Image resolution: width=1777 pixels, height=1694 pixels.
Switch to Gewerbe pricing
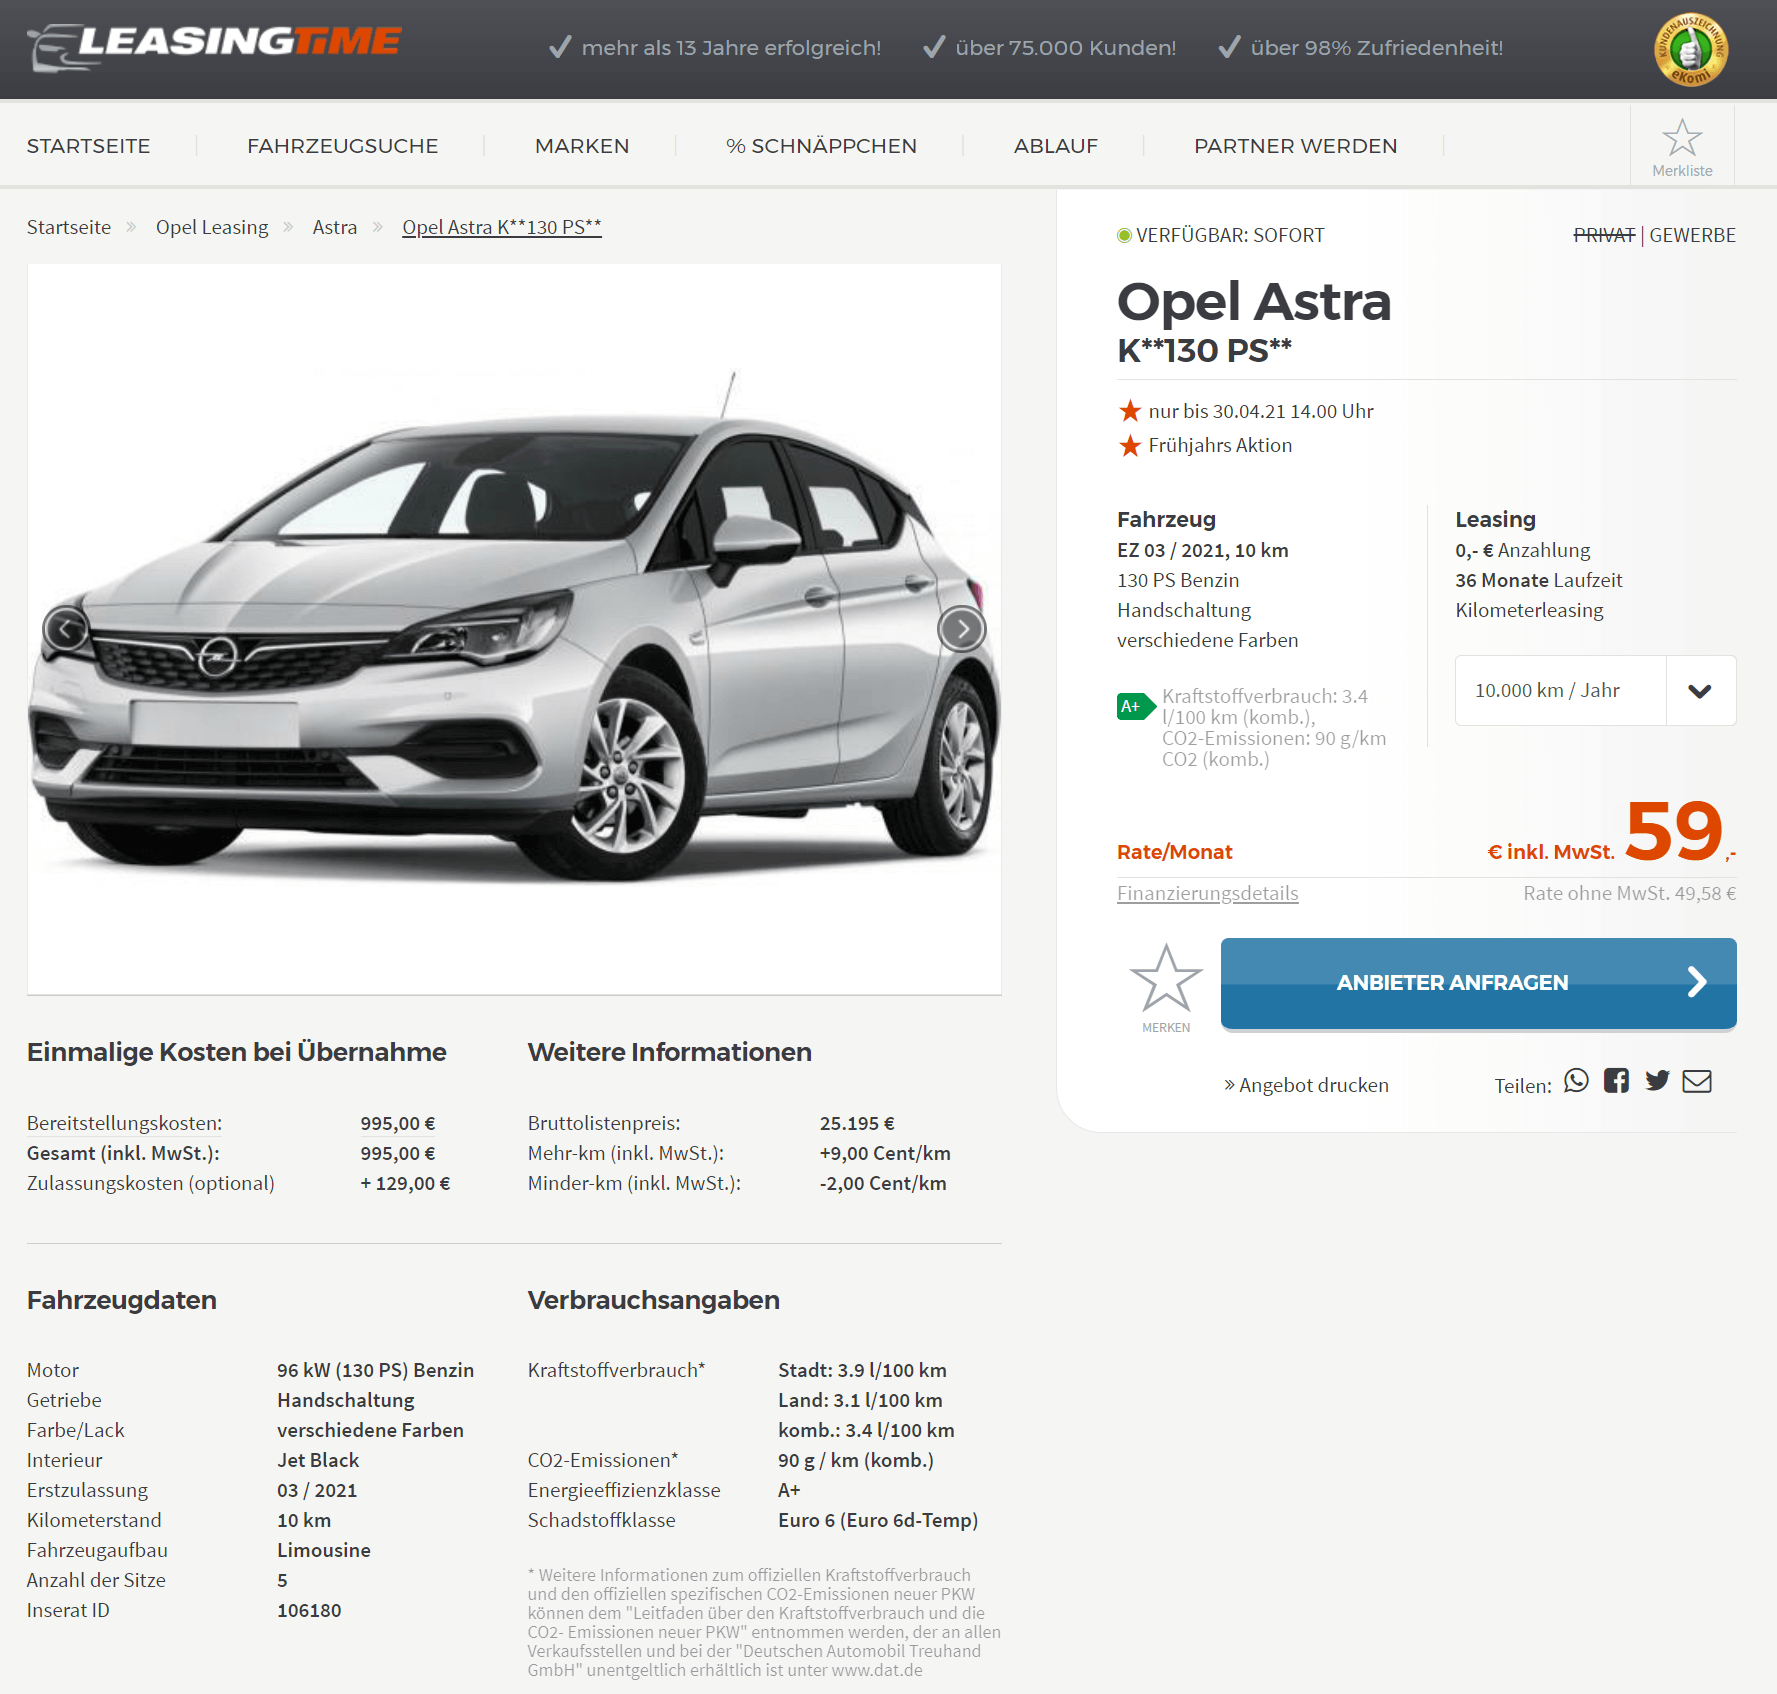1692,235
